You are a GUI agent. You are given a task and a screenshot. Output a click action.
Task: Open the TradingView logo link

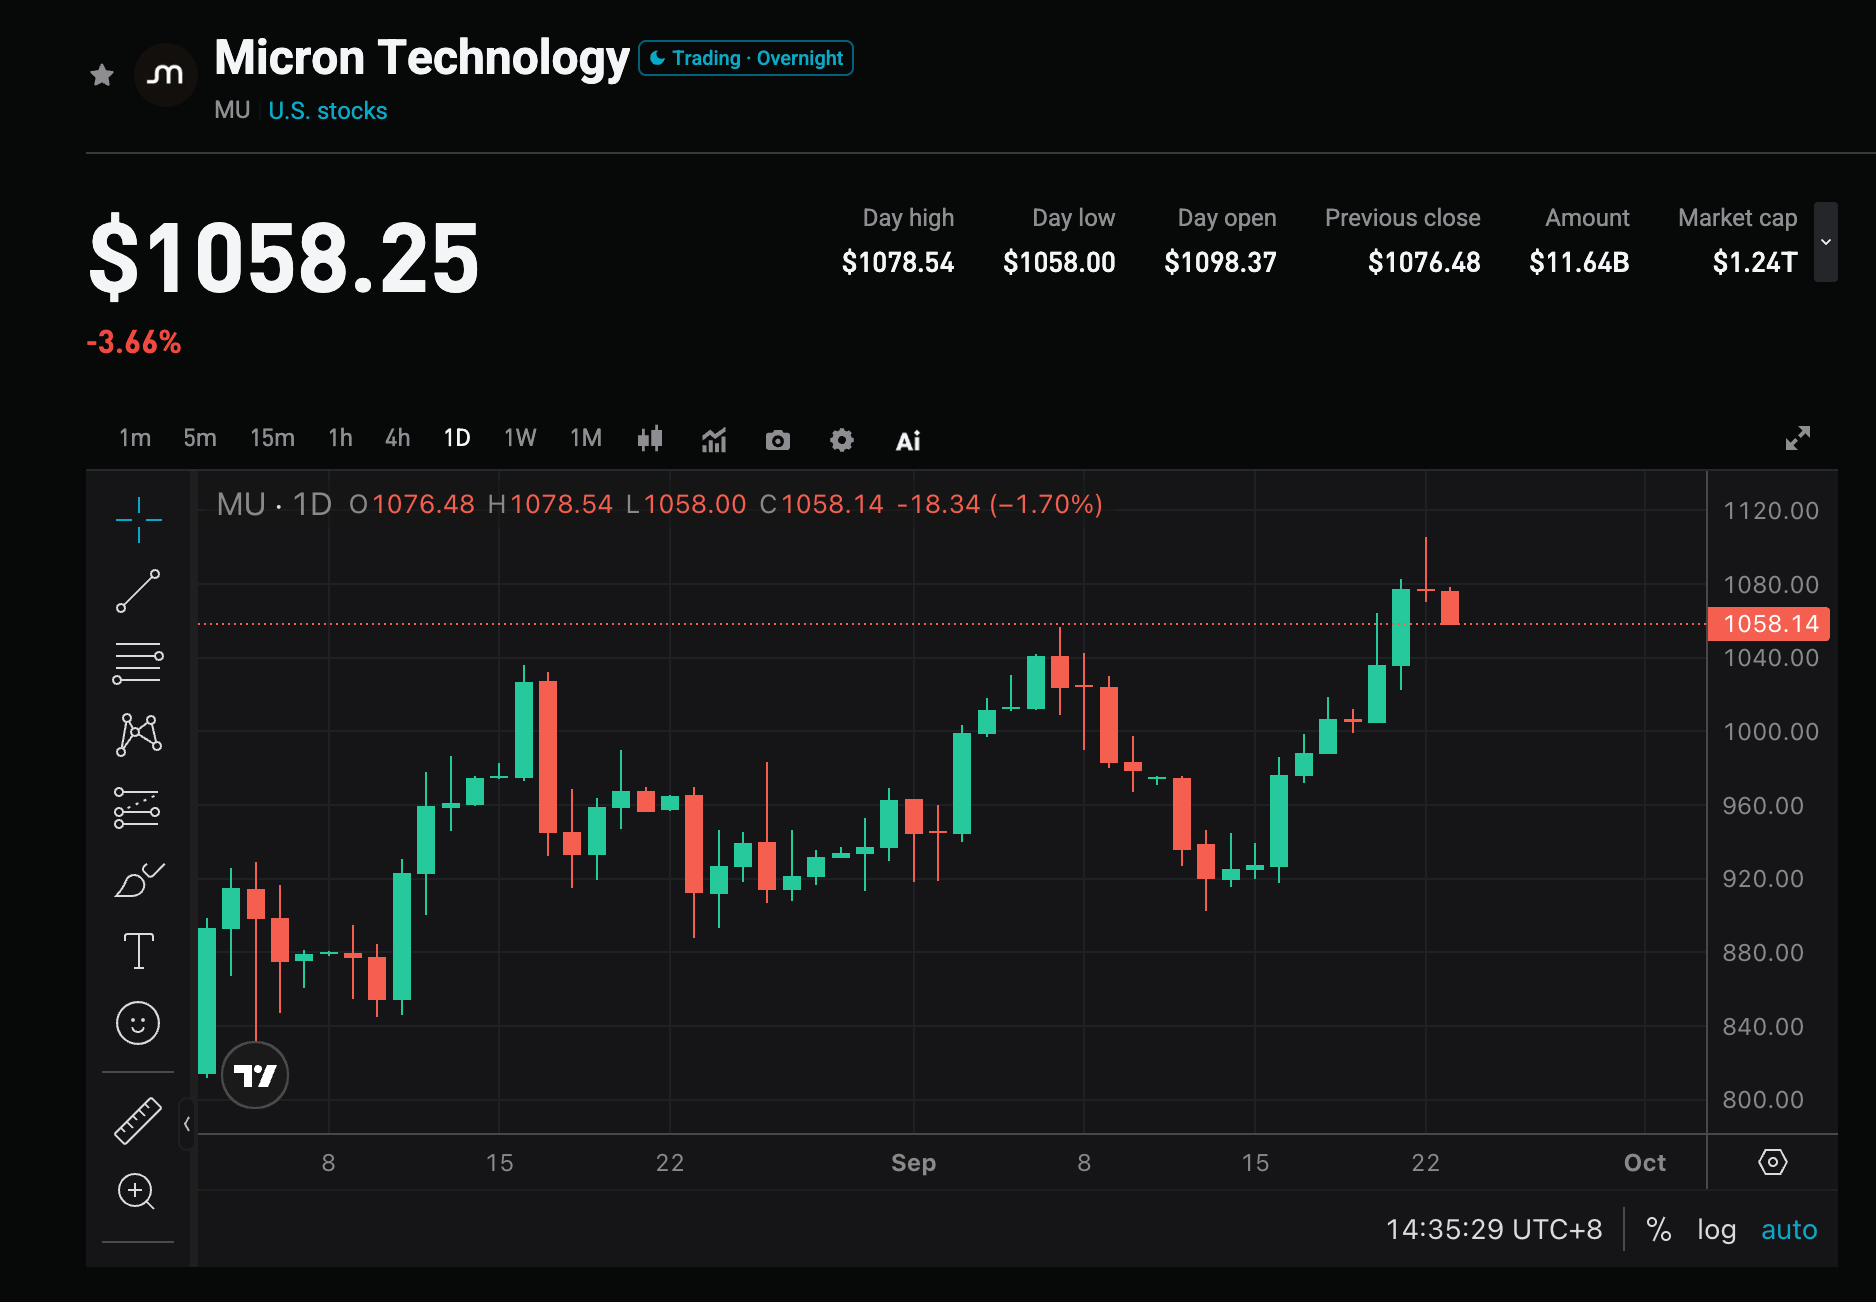(x=255, y=1075)
